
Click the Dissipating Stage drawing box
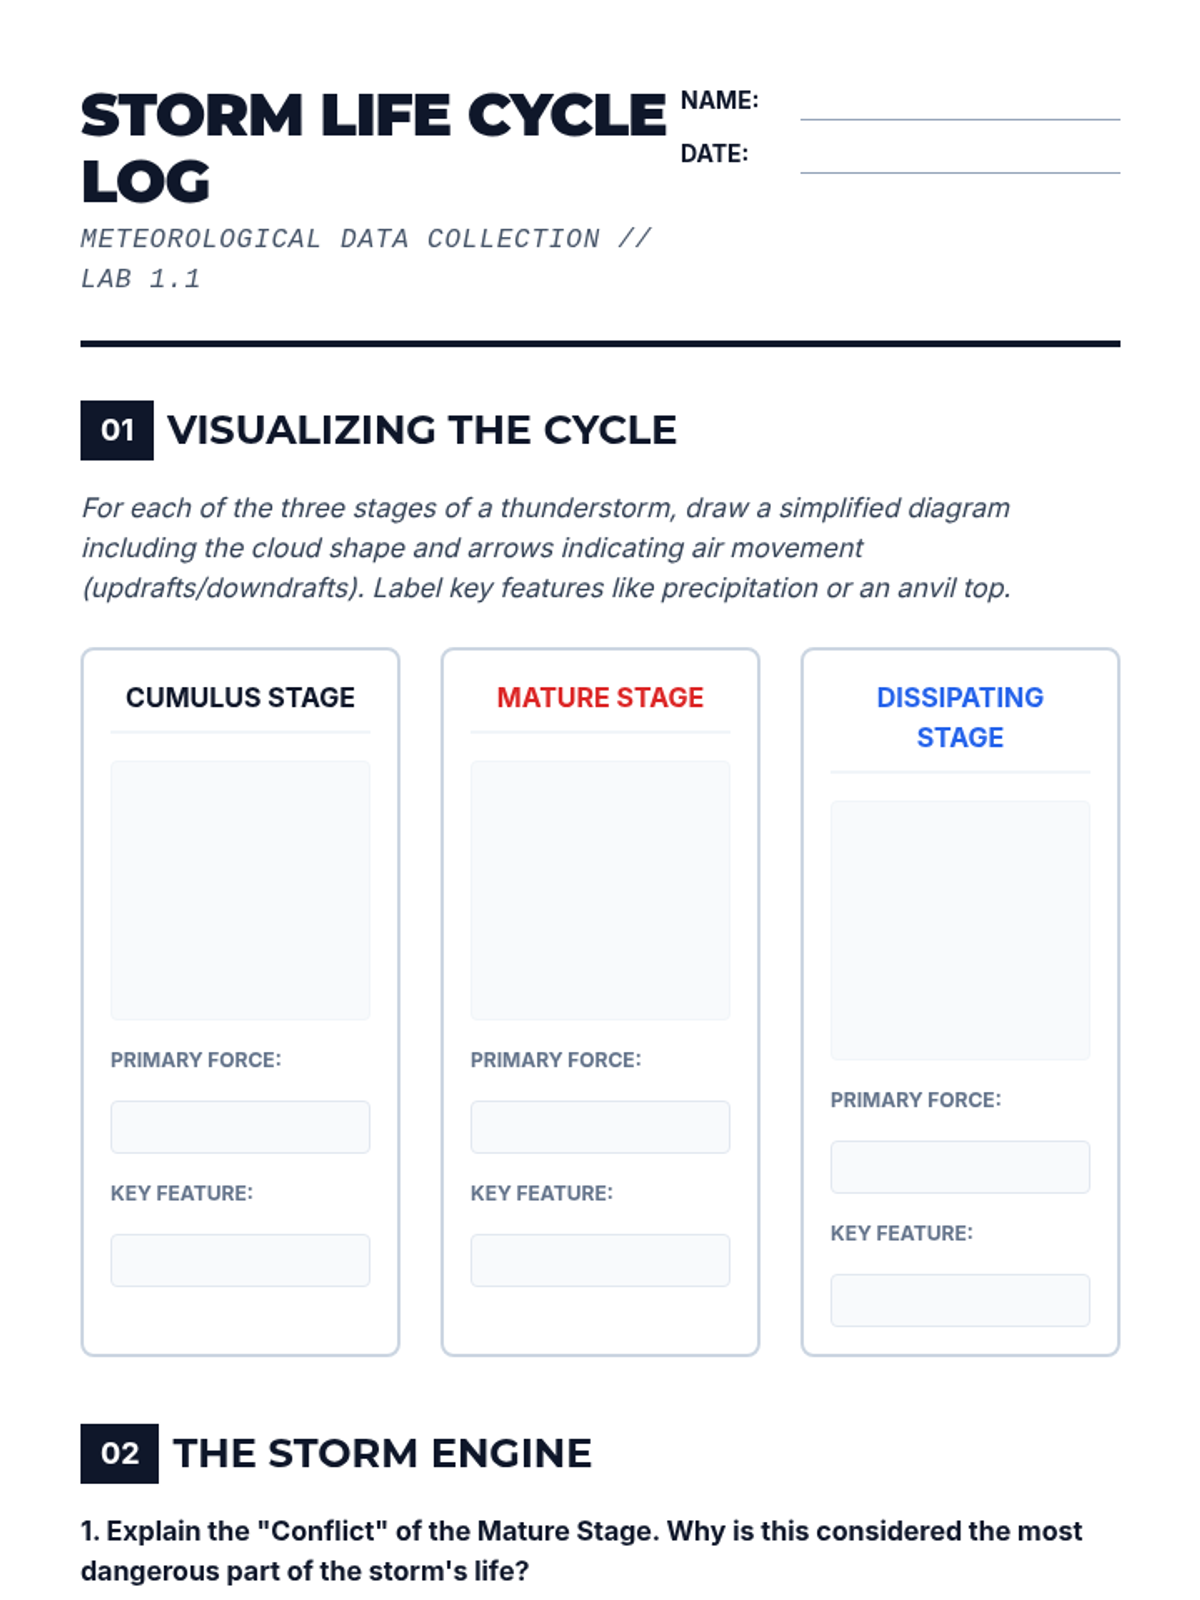(960, 930)
